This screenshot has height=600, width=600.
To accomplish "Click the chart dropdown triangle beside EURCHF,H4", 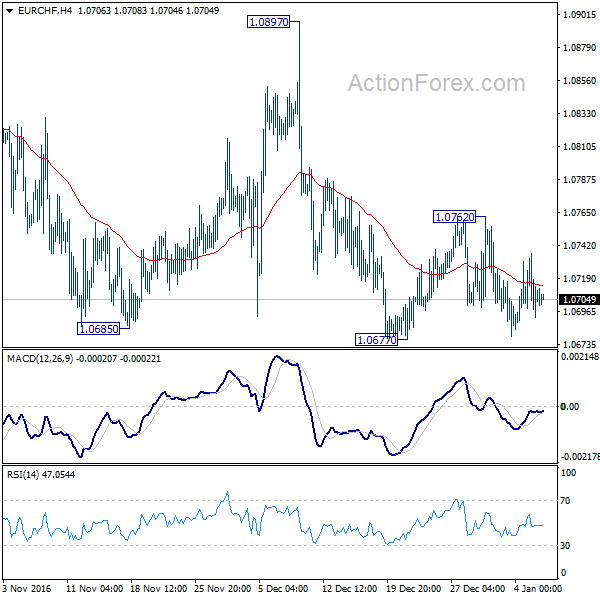I will tap(10, 11).
